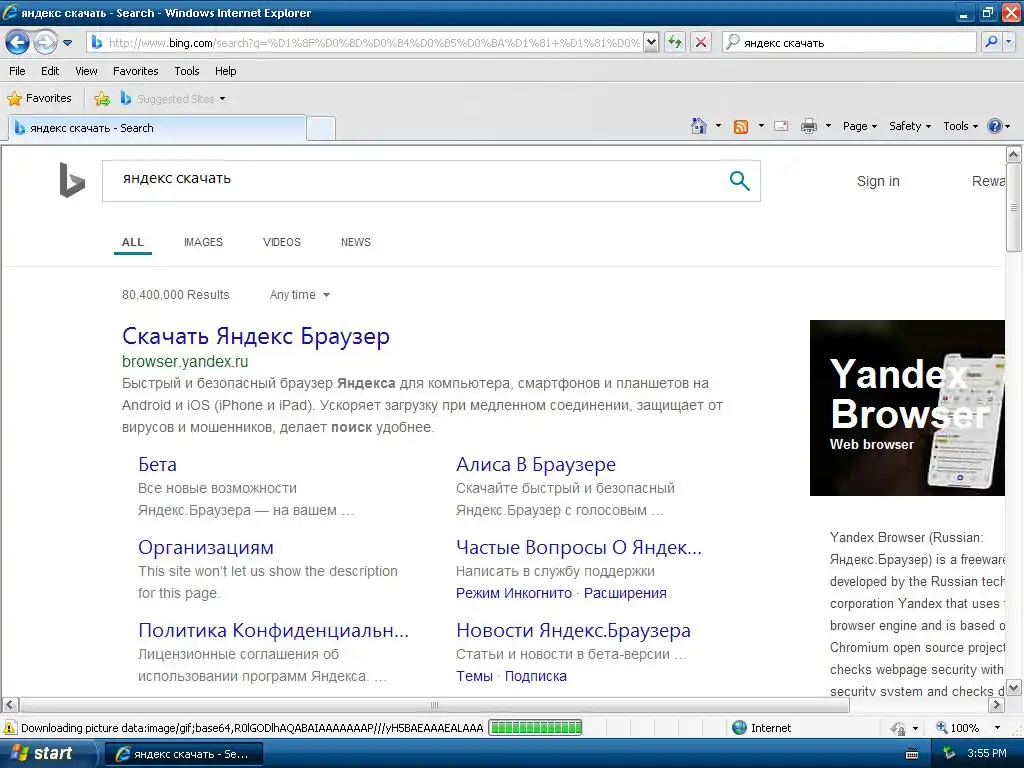Switch to the VIDEOS tab
The image size is (1024, 768).
click(x=281, y=242)
